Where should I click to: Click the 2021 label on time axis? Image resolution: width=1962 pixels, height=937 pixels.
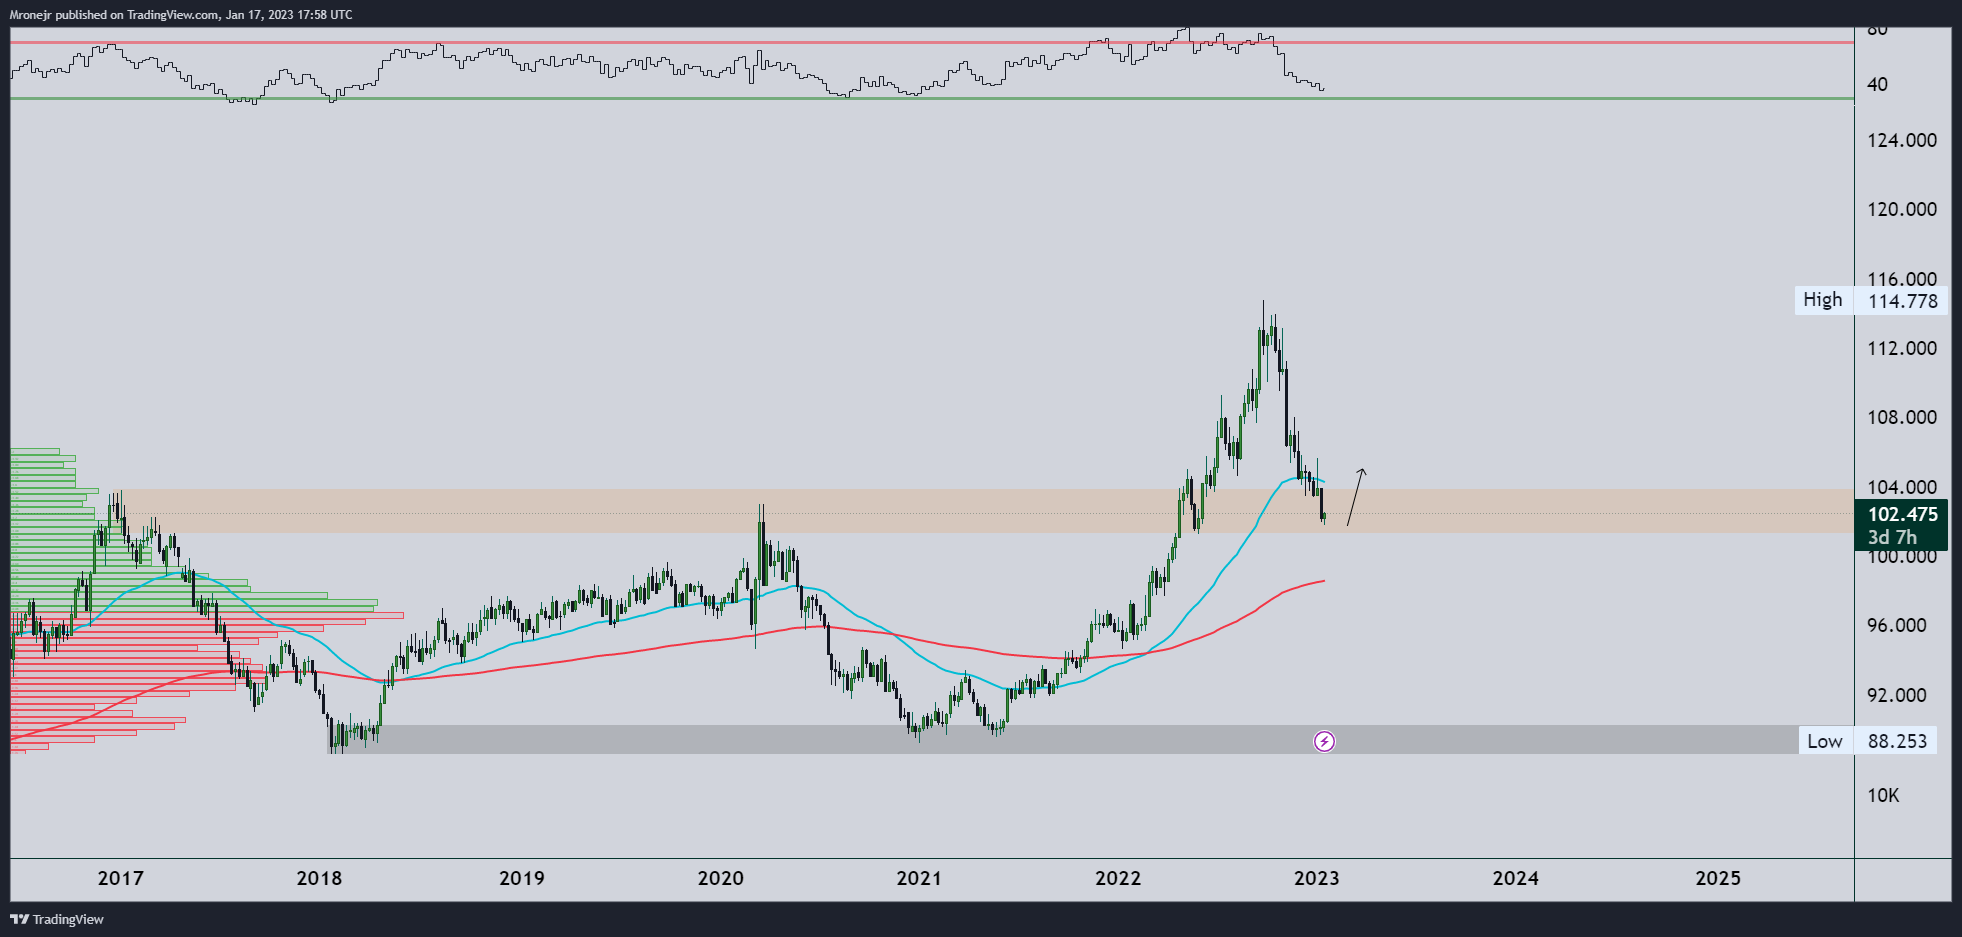tap(918, 878)
